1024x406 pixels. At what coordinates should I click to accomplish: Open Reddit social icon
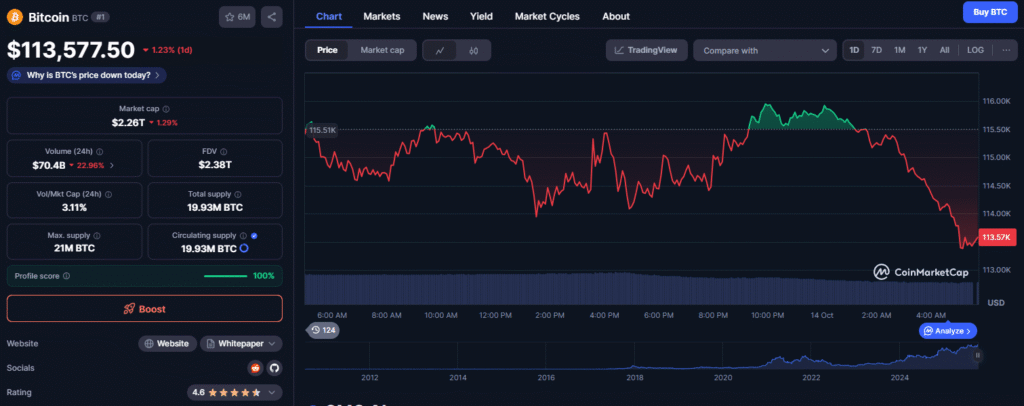[x=255, y=368]
